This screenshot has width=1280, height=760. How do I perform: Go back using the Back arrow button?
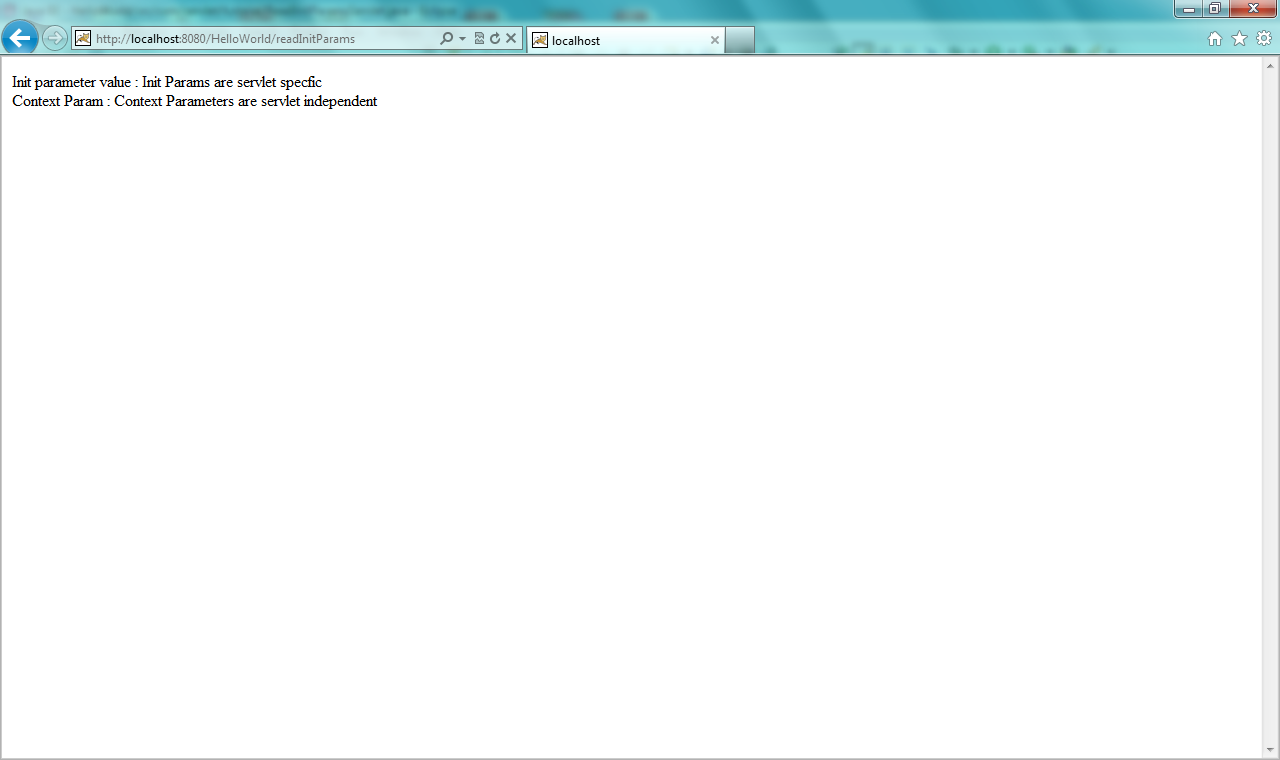[20, 39]
